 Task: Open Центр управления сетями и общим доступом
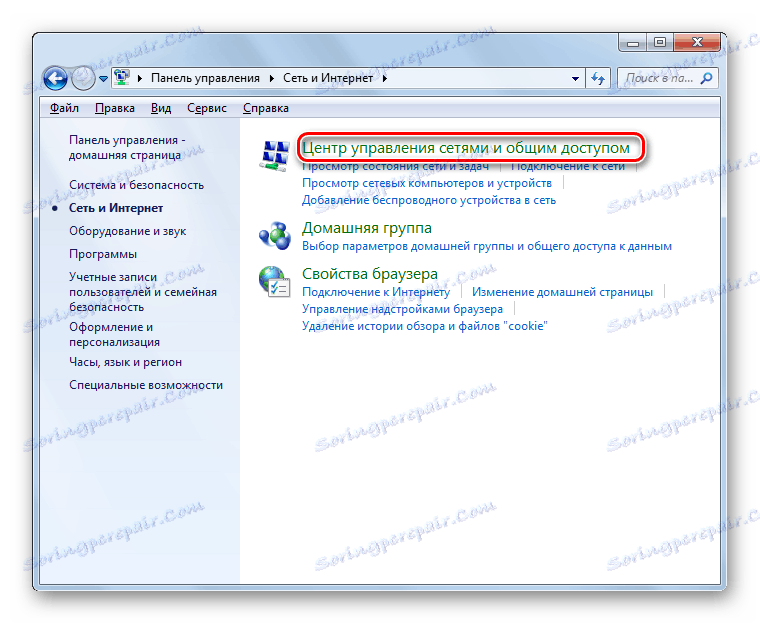(x=466, y=148)
